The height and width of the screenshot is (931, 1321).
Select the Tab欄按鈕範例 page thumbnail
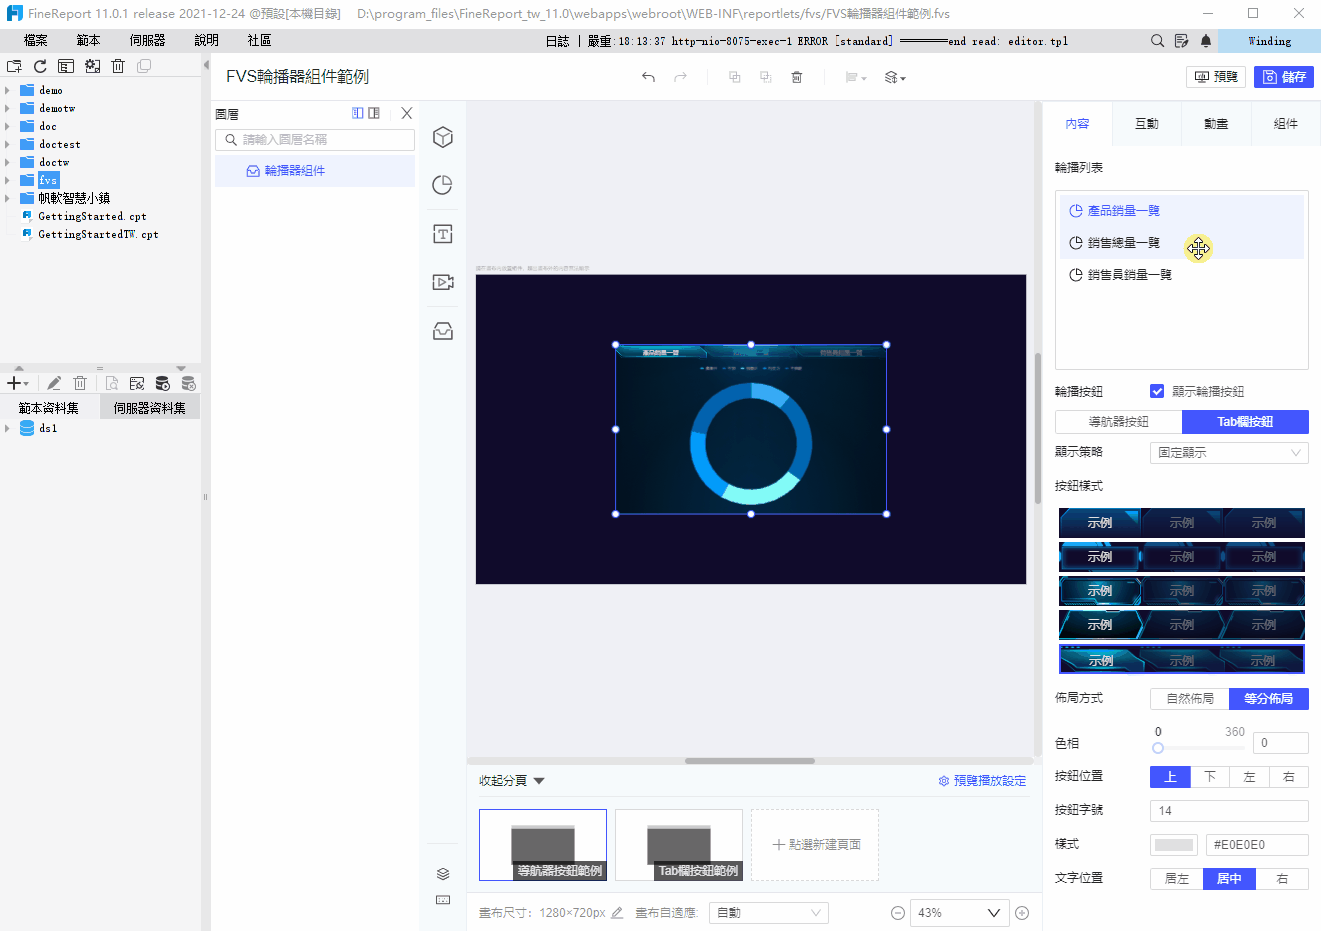coord(679,845)
